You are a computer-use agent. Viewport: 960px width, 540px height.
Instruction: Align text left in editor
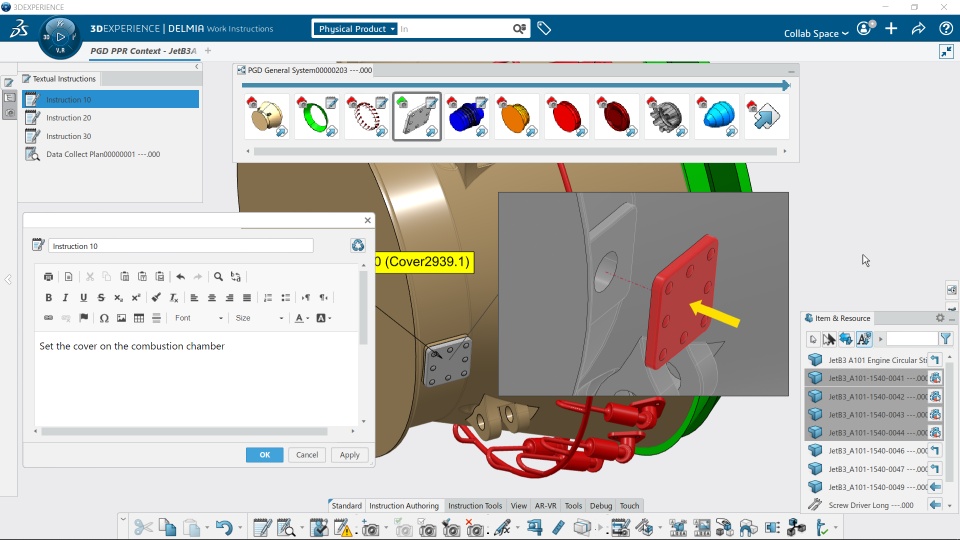tap(194, 298)
